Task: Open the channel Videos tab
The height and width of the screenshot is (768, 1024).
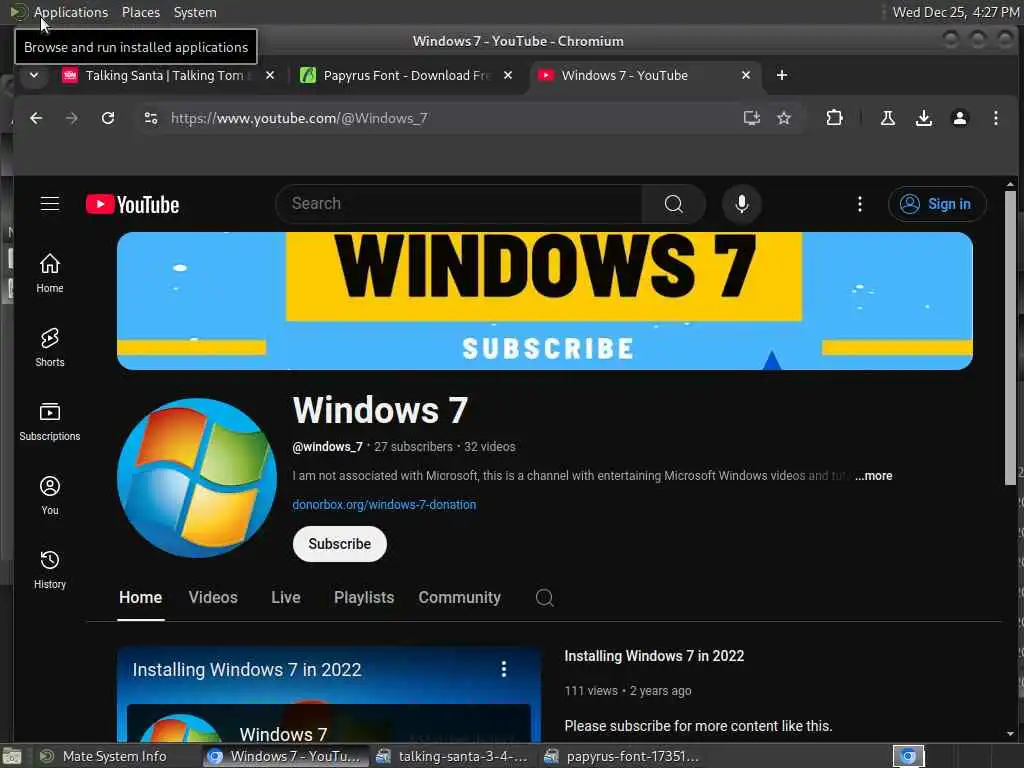Action: coord(213,597)
